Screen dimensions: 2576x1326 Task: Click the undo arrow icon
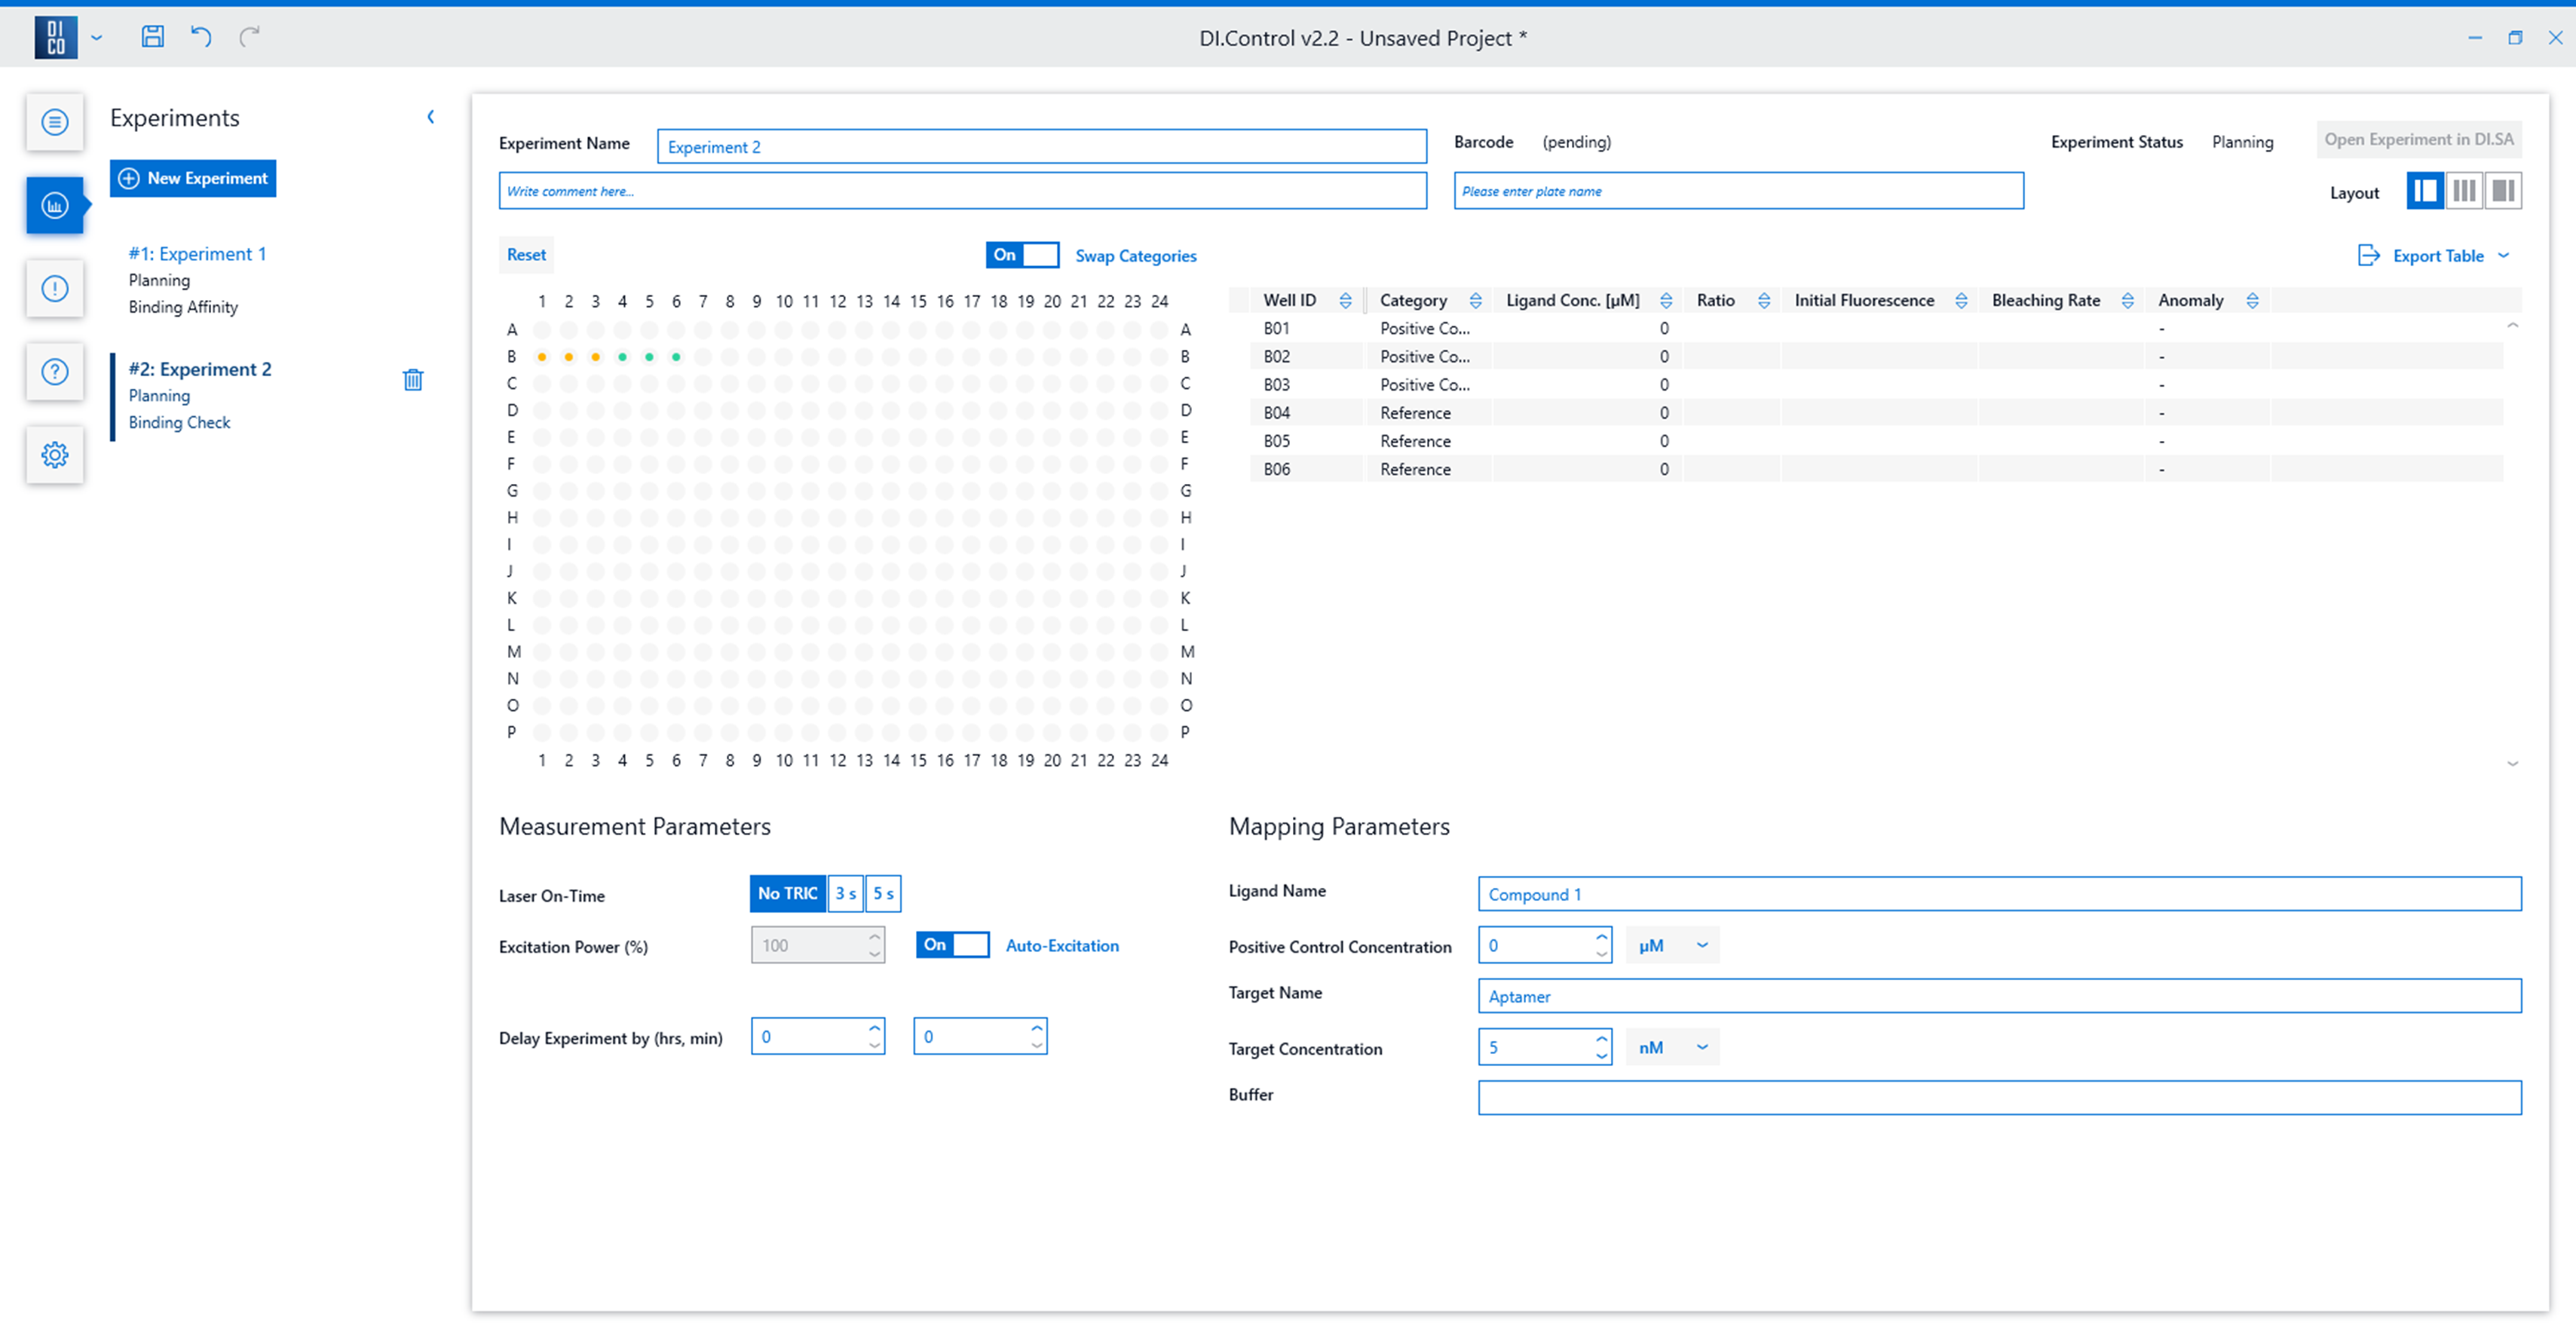201,37
